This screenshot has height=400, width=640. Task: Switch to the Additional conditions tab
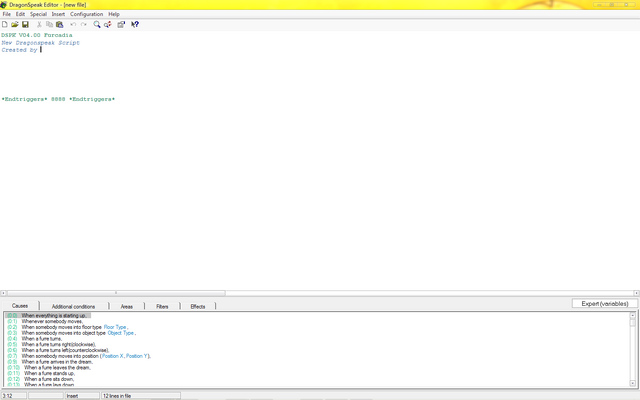click(x=73, y=306)
